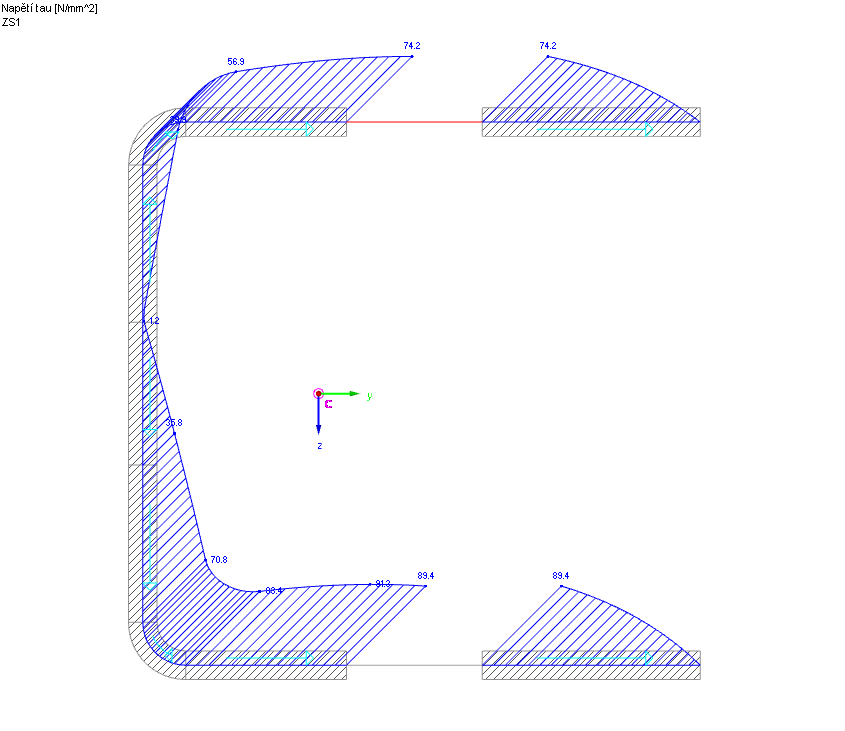Click the 70.8 stress value label
Image resolution: width=845 pixels, height=731 pixels.
tap(219, 560)
